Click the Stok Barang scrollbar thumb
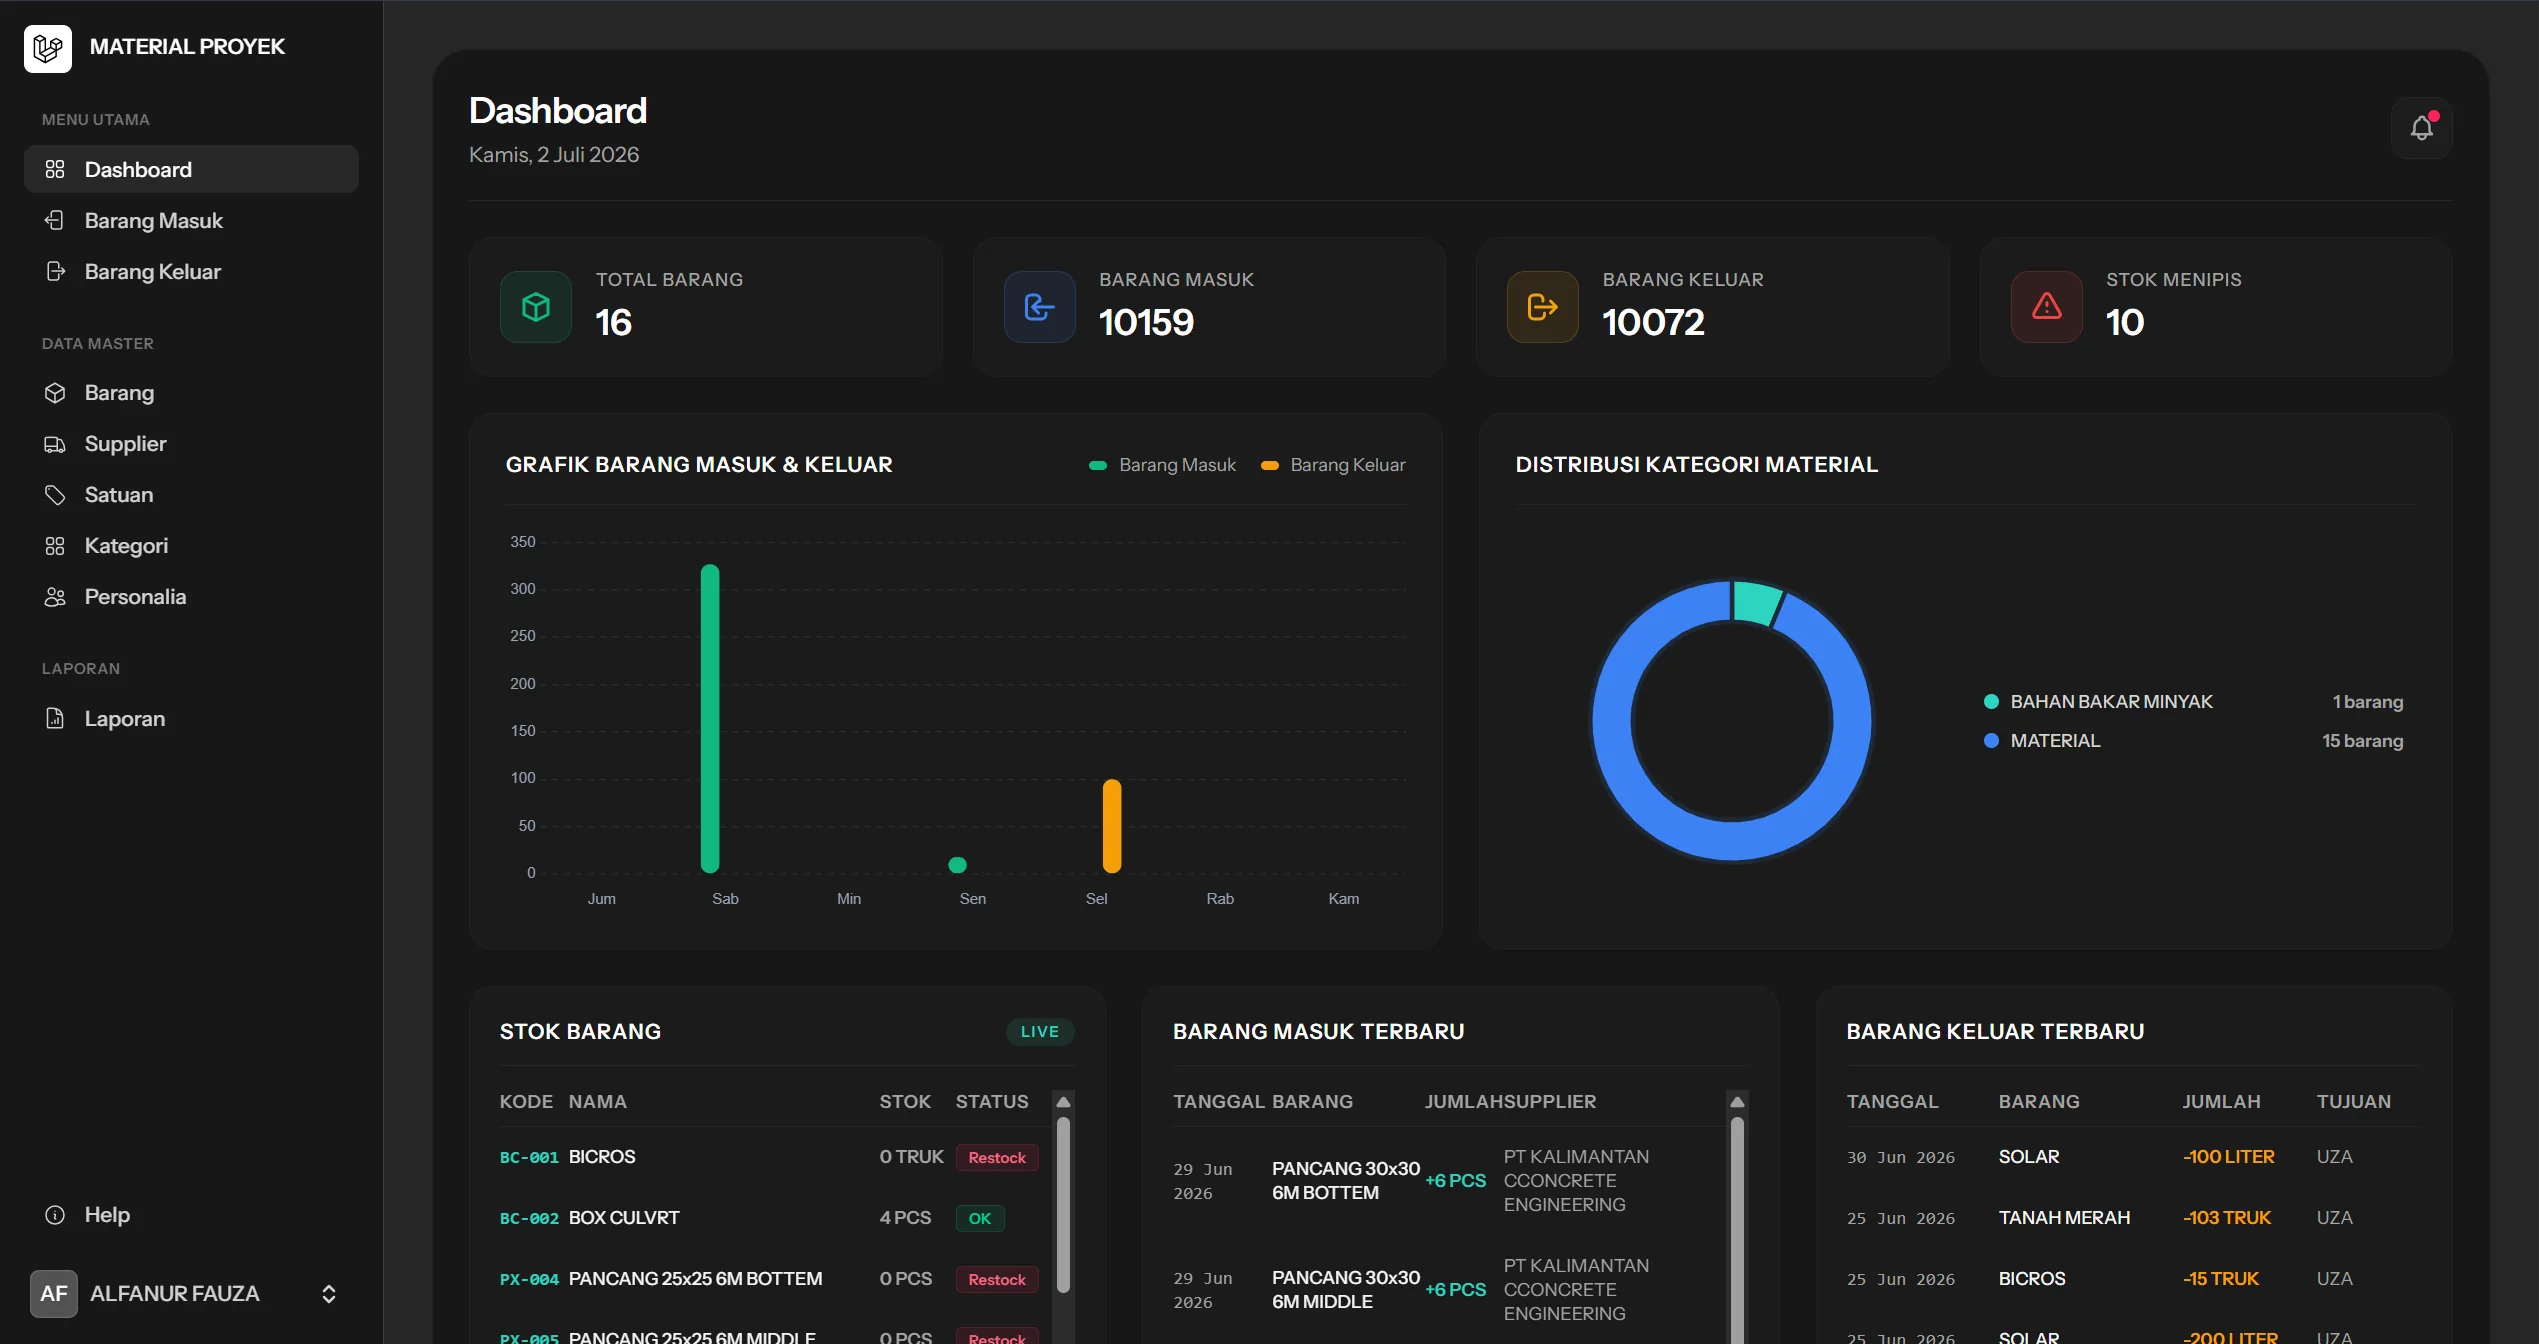 click(x=1064, y=1205)
